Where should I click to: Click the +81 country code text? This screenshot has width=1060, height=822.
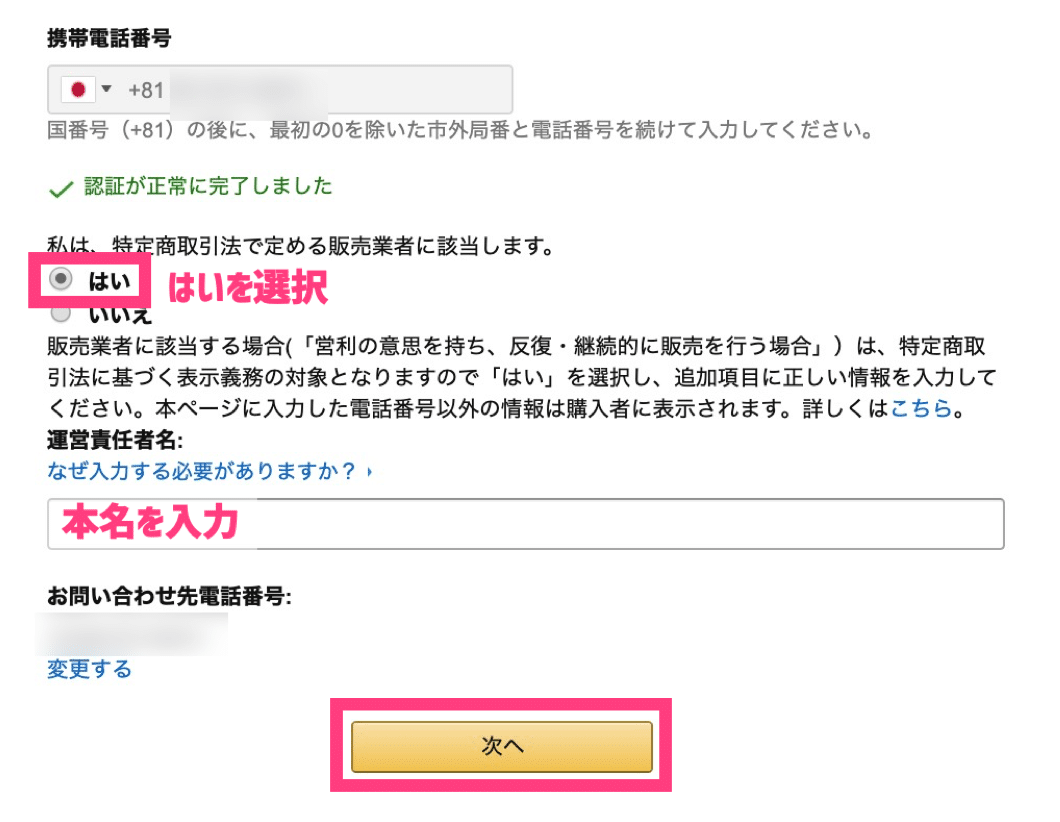coord(146,90)
